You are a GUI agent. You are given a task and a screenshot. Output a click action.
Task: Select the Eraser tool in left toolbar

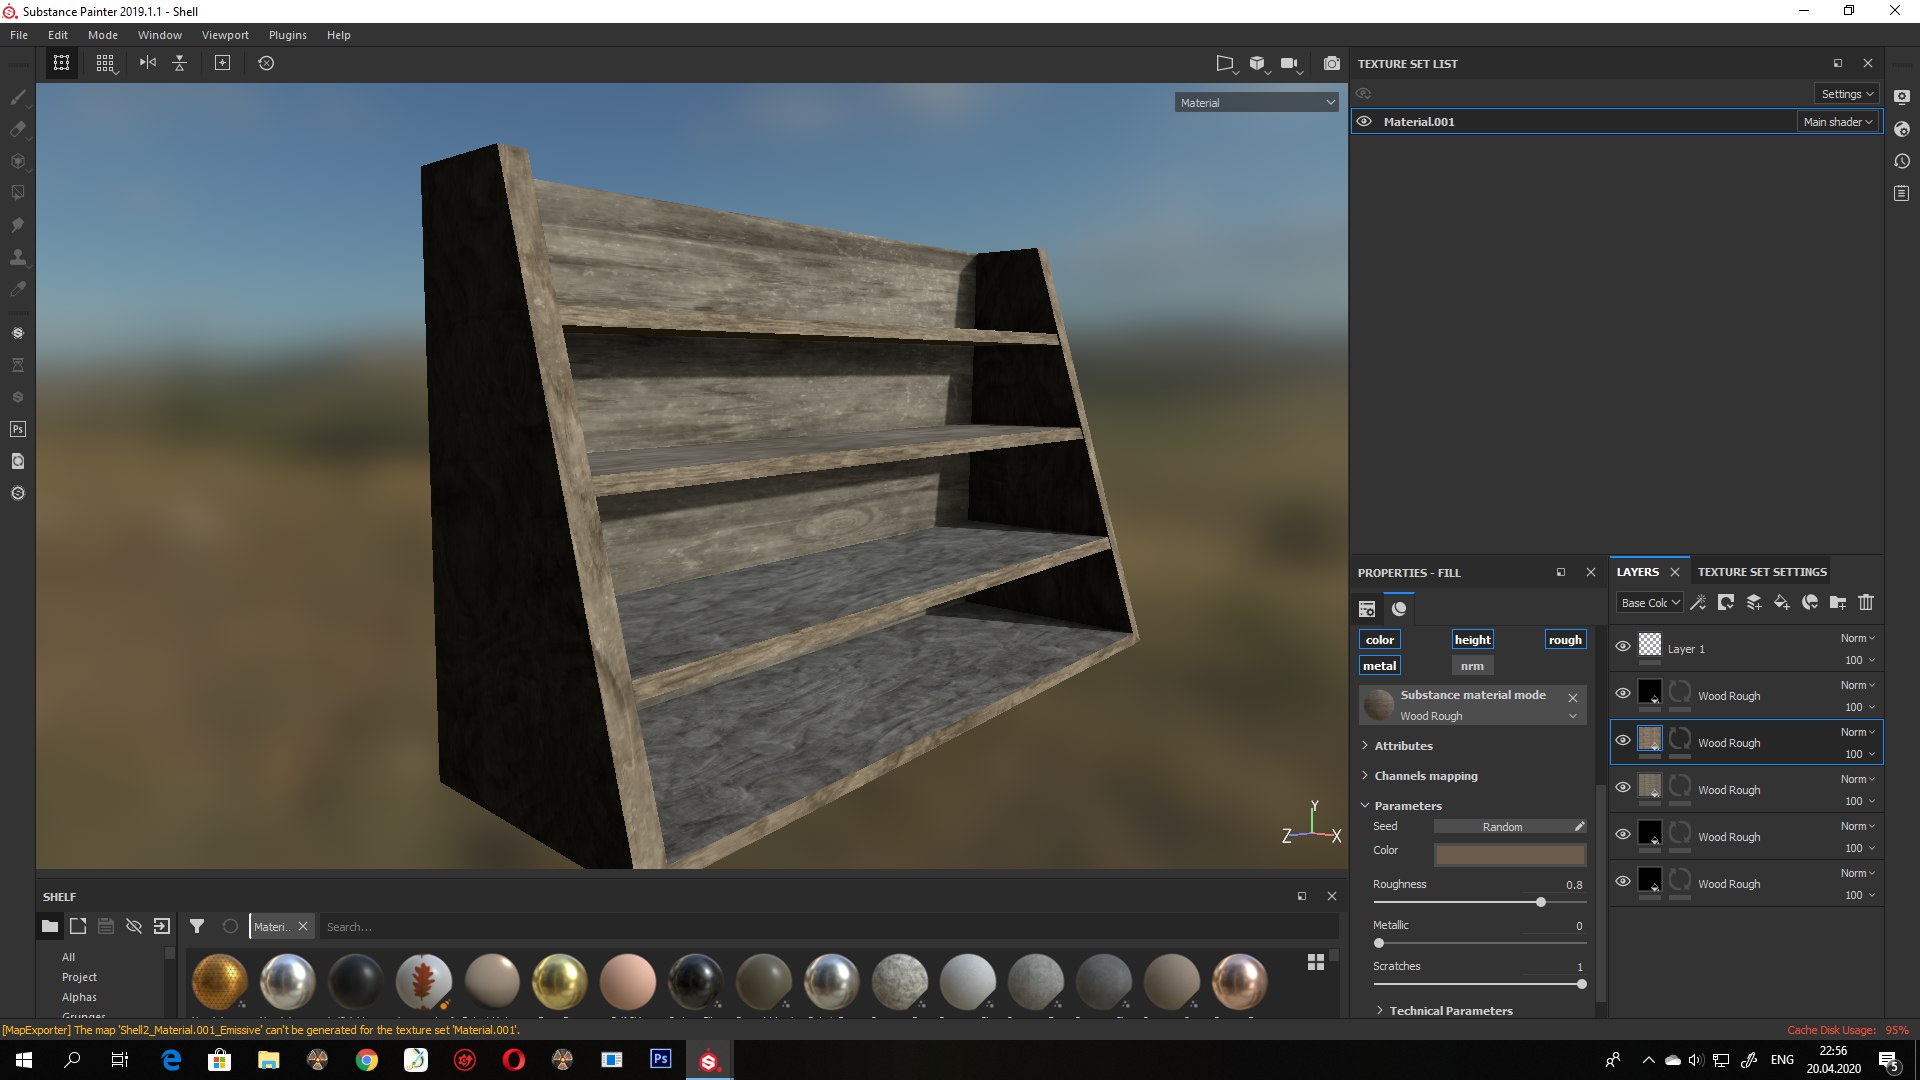pyautogui.click(x=17, y=129)
